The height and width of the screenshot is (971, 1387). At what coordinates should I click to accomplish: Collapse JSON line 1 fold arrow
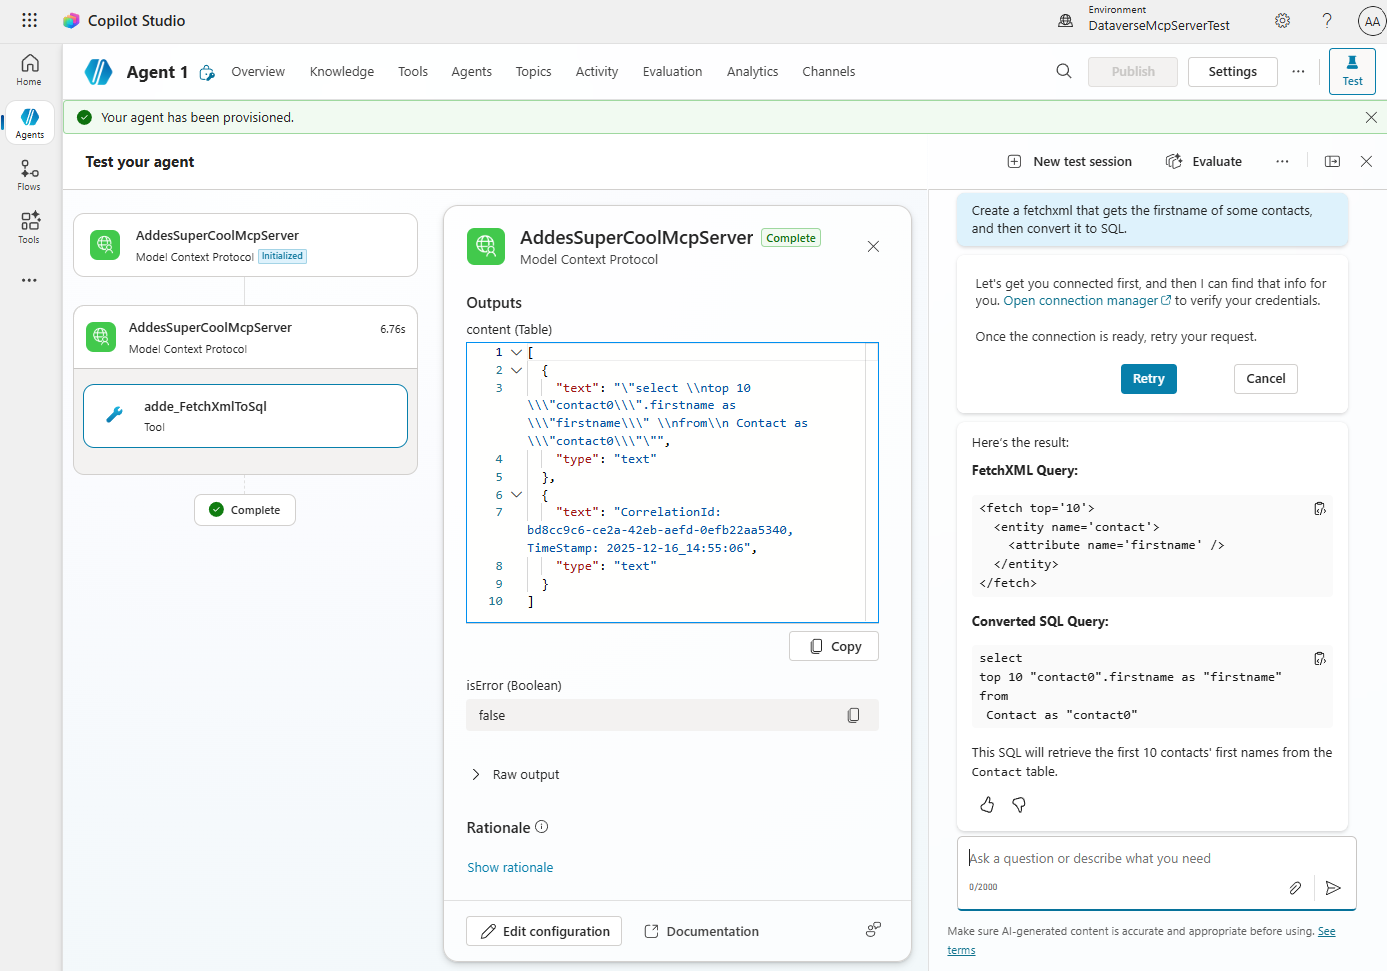pos(516,352)
